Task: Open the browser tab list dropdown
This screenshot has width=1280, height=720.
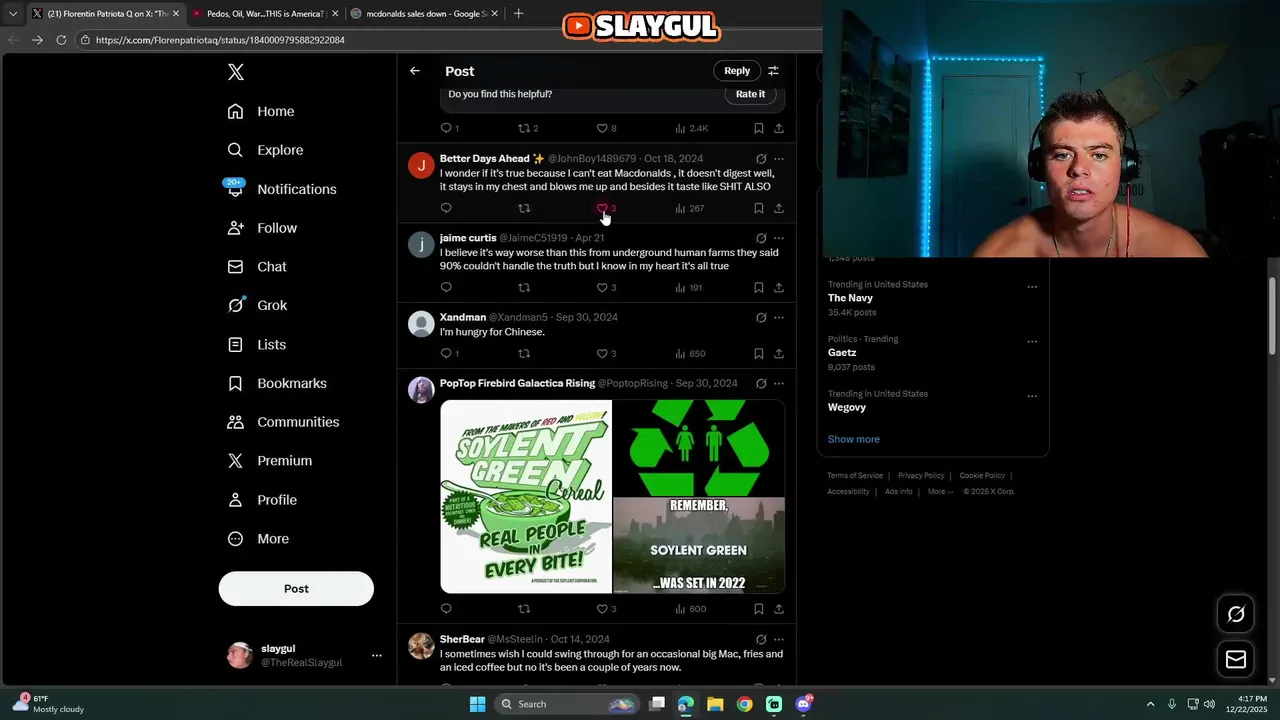Action: (13, 14)
